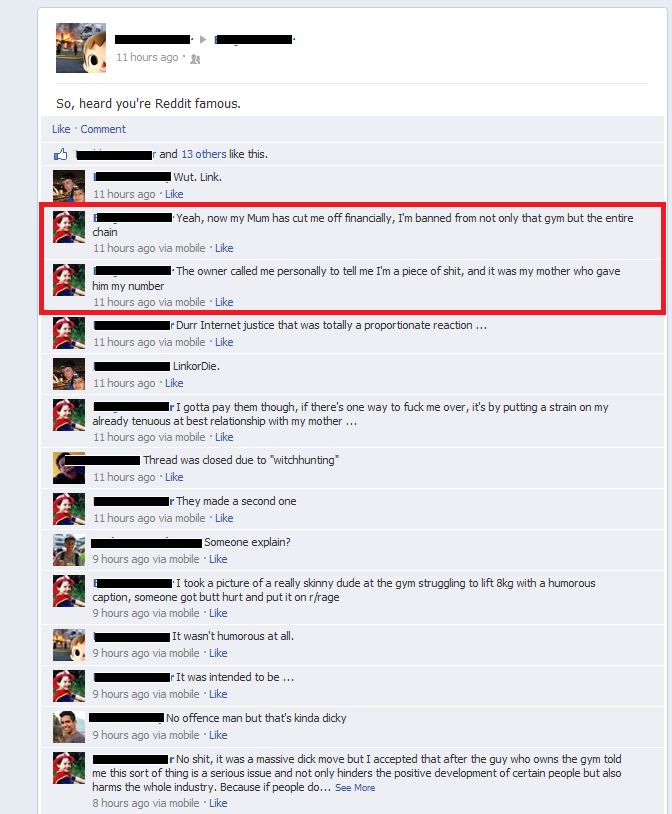Open avatar next to 'No offence man' comment

(69, 727)
